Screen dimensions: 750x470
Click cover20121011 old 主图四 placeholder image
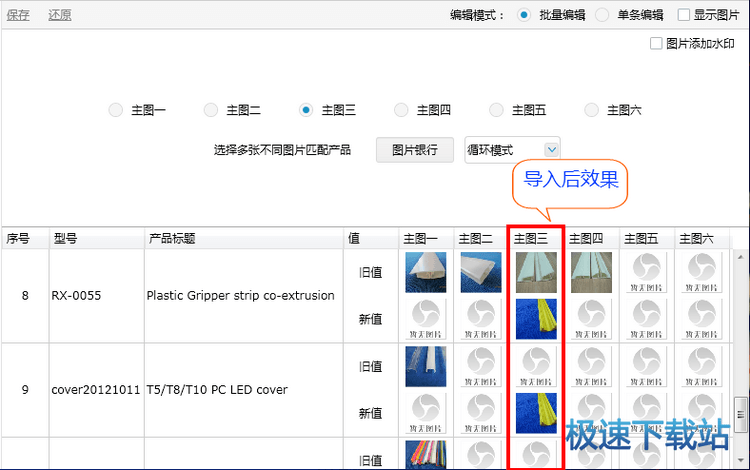pyautogui.click(x=592, y=366)
